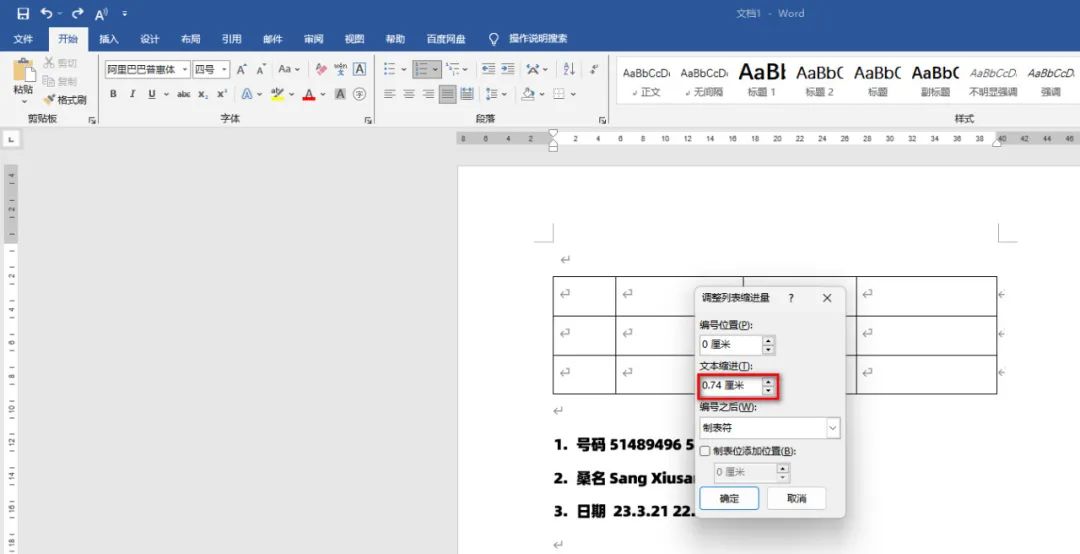Enable the 制表位添加位置 checkbox

(x=705, y=451)
